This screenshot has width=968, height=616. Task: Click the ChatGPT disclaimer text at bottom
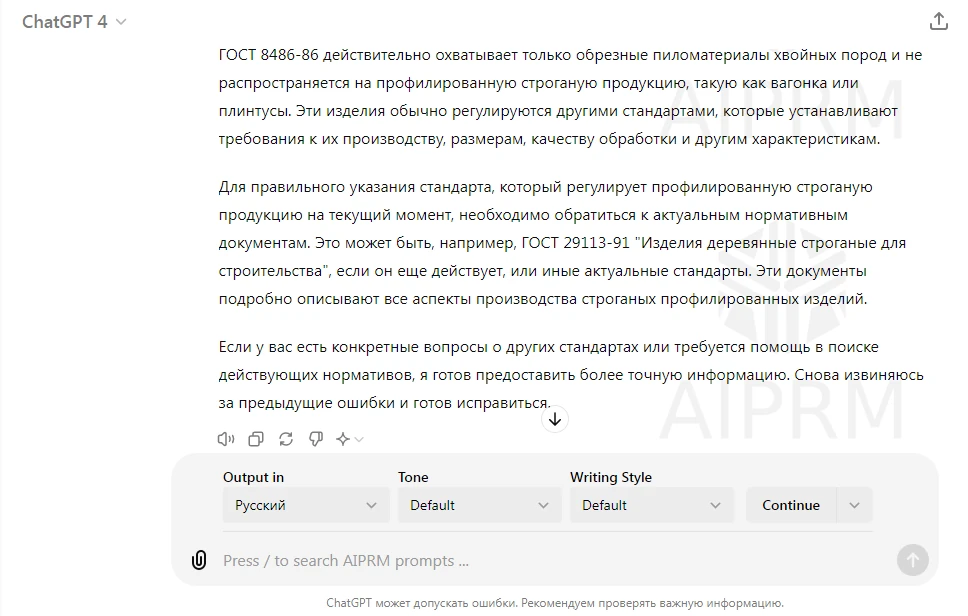(x=554, y=603)
